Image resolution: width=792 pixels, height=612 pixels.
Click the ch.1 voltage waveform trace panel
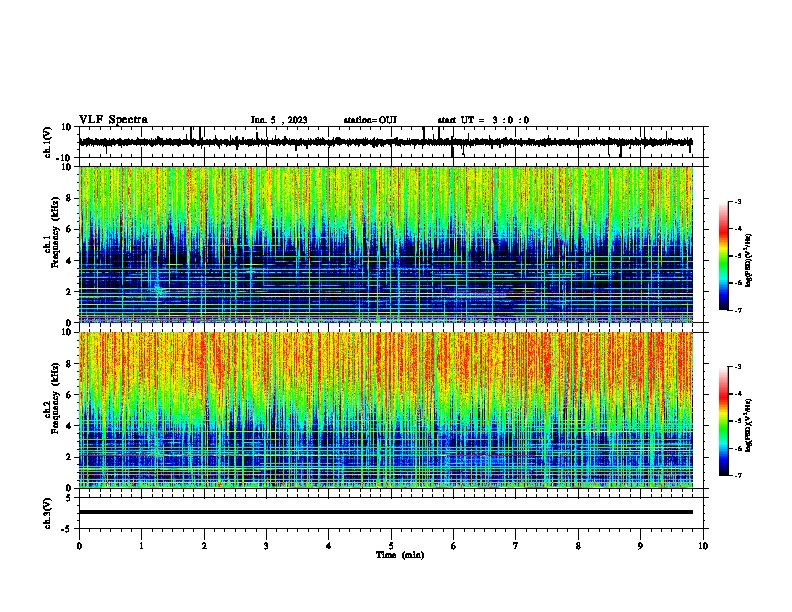click(x=391, y=142)
